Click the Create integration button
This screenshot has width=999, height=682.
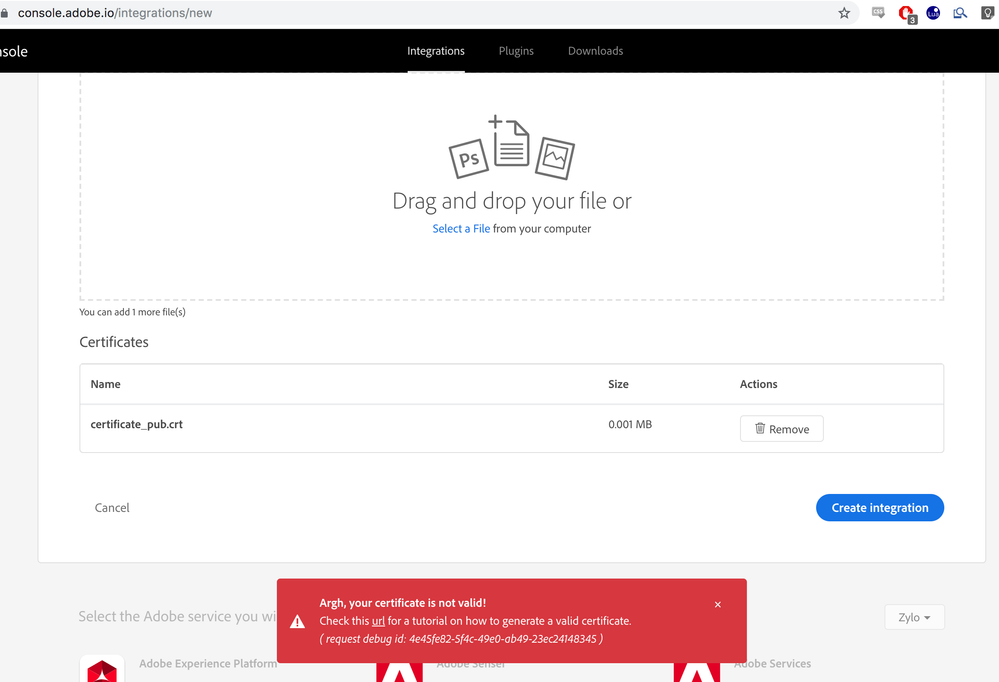pyautogui.click(x=879, y=508)
